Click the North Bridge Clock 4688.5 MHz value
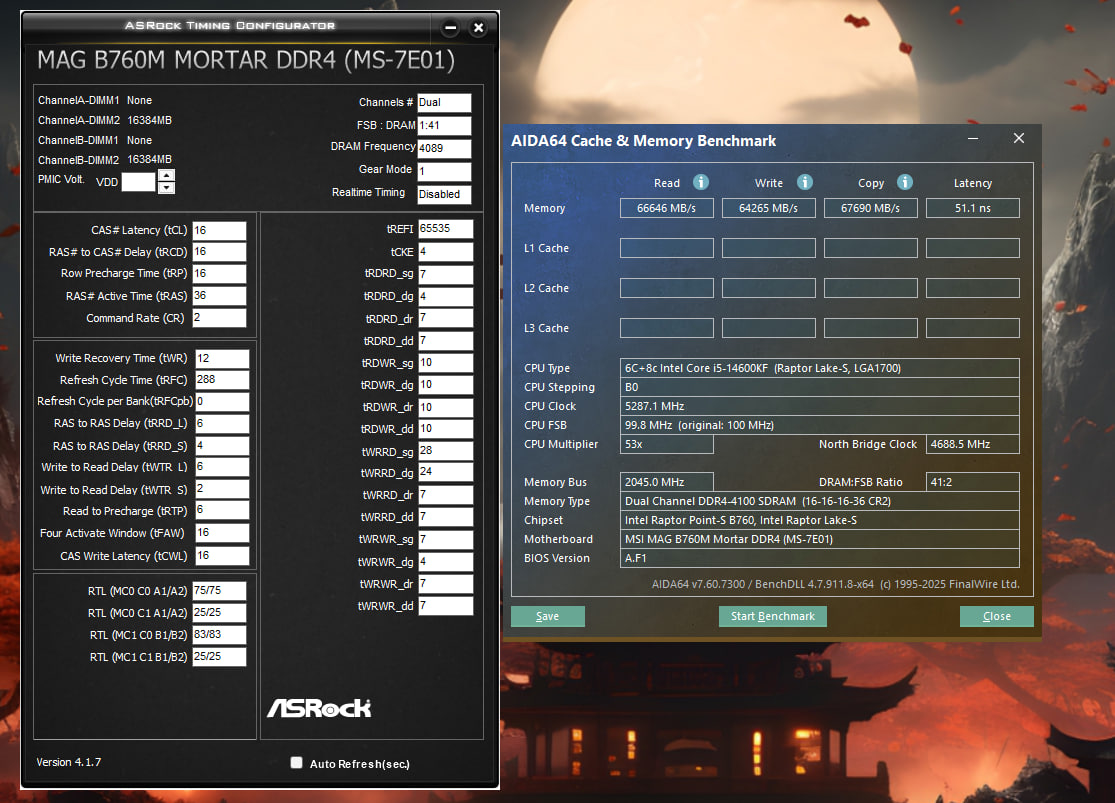Image resolution: width=1115 pixels, height=803 pixels. pyautogui.click(x=972, y=444)
